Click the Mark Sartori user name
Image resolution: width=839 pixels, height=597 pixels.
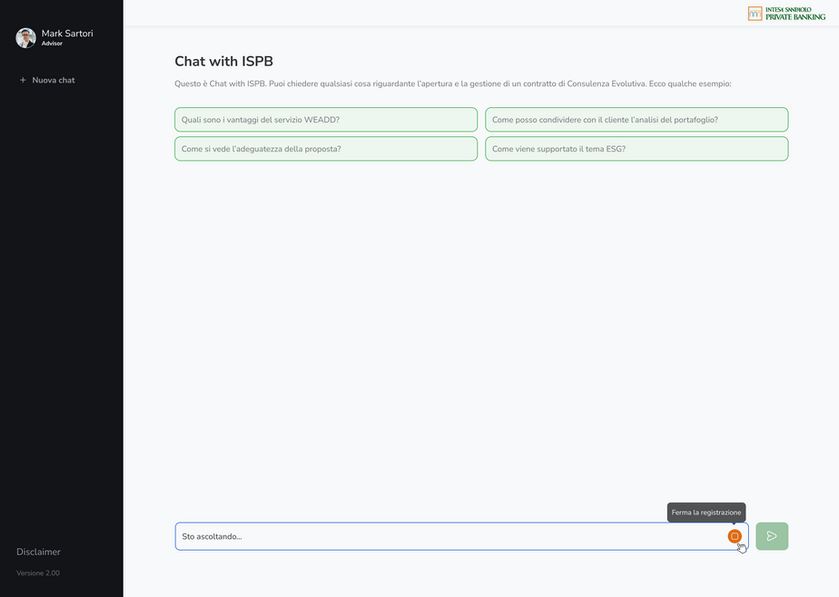pos(67,33)
